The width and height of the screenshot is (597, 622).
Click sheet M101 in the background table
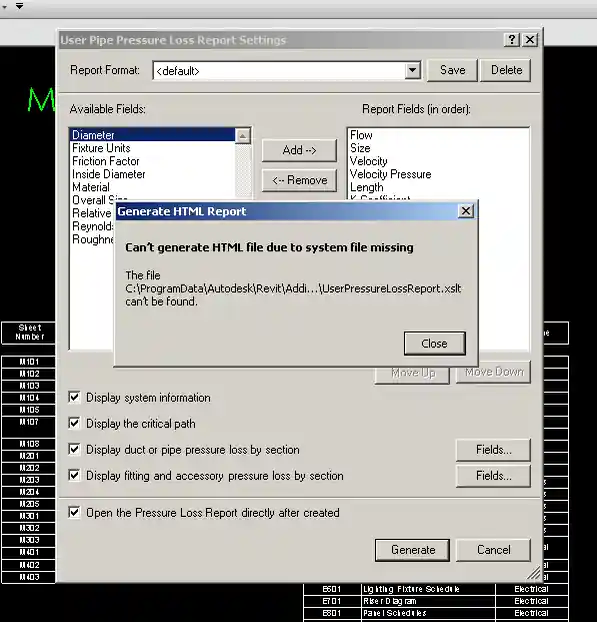29,362
